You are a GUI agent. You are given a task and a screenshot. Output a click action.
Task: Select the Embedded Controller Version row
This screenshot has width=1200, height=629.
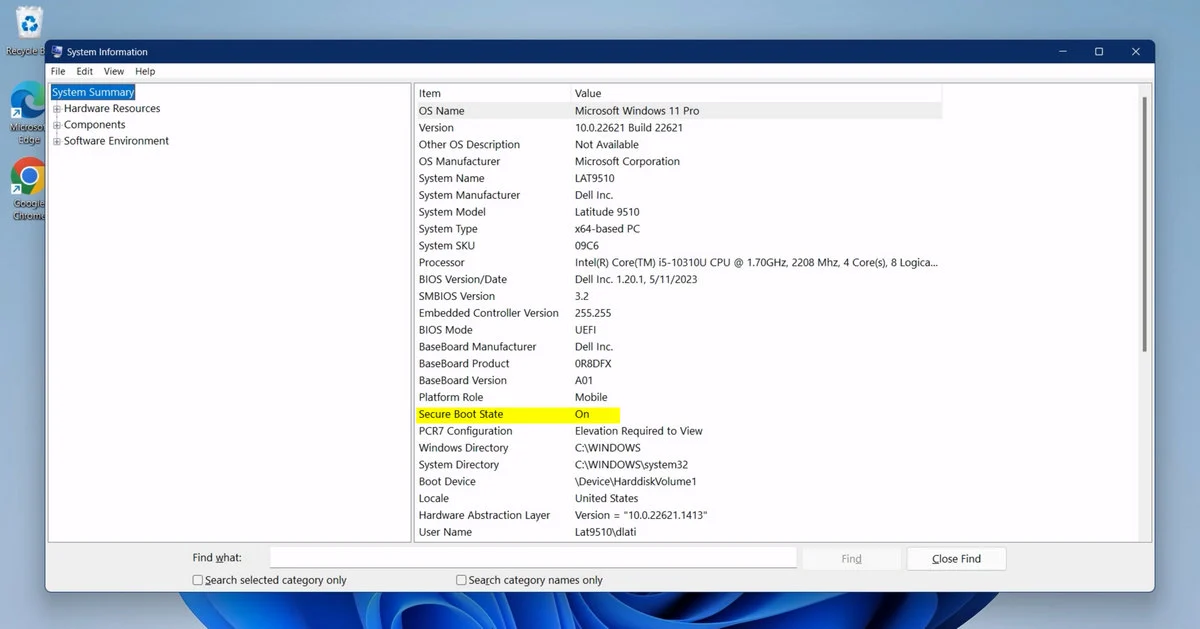pos(678,313)
